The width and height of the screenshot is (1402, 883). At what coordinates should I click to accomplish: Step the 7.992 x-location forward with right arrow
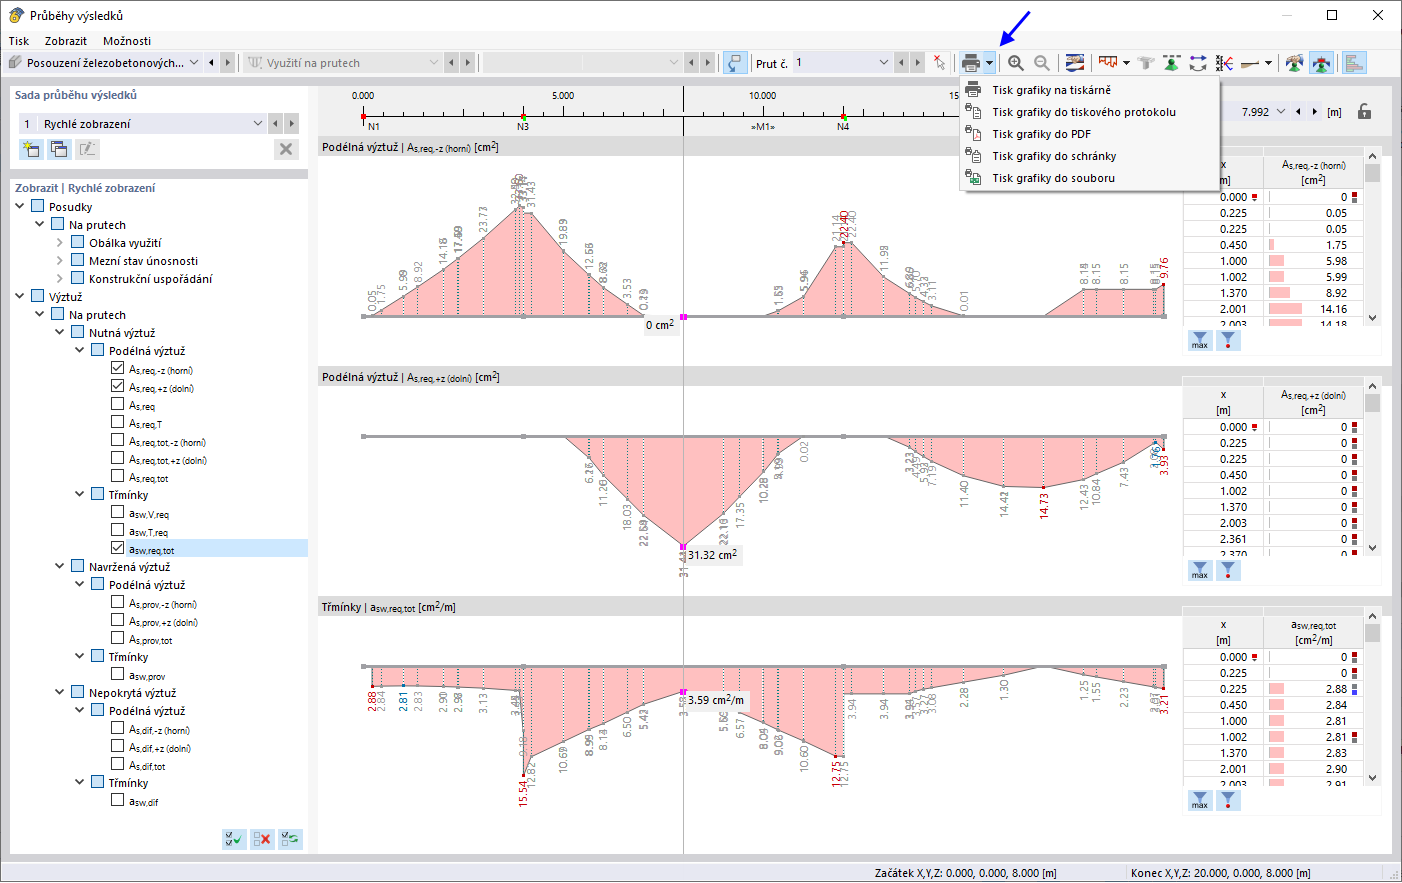coord(1314,112)
